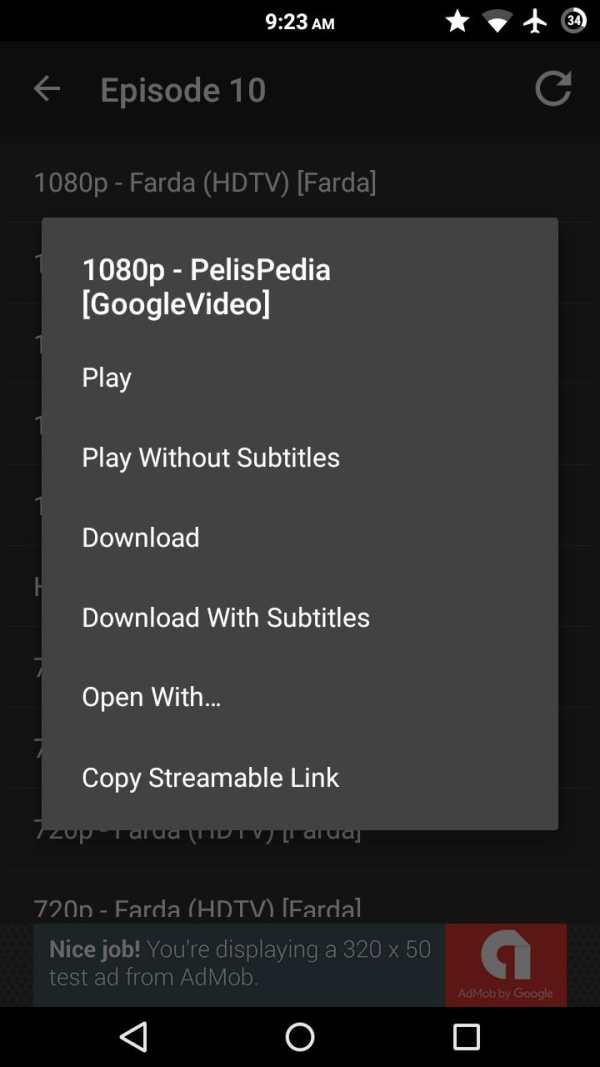The image size is (600, 1067).
Task: Tap the battery level 34 indicator
Action: point(574,21)
